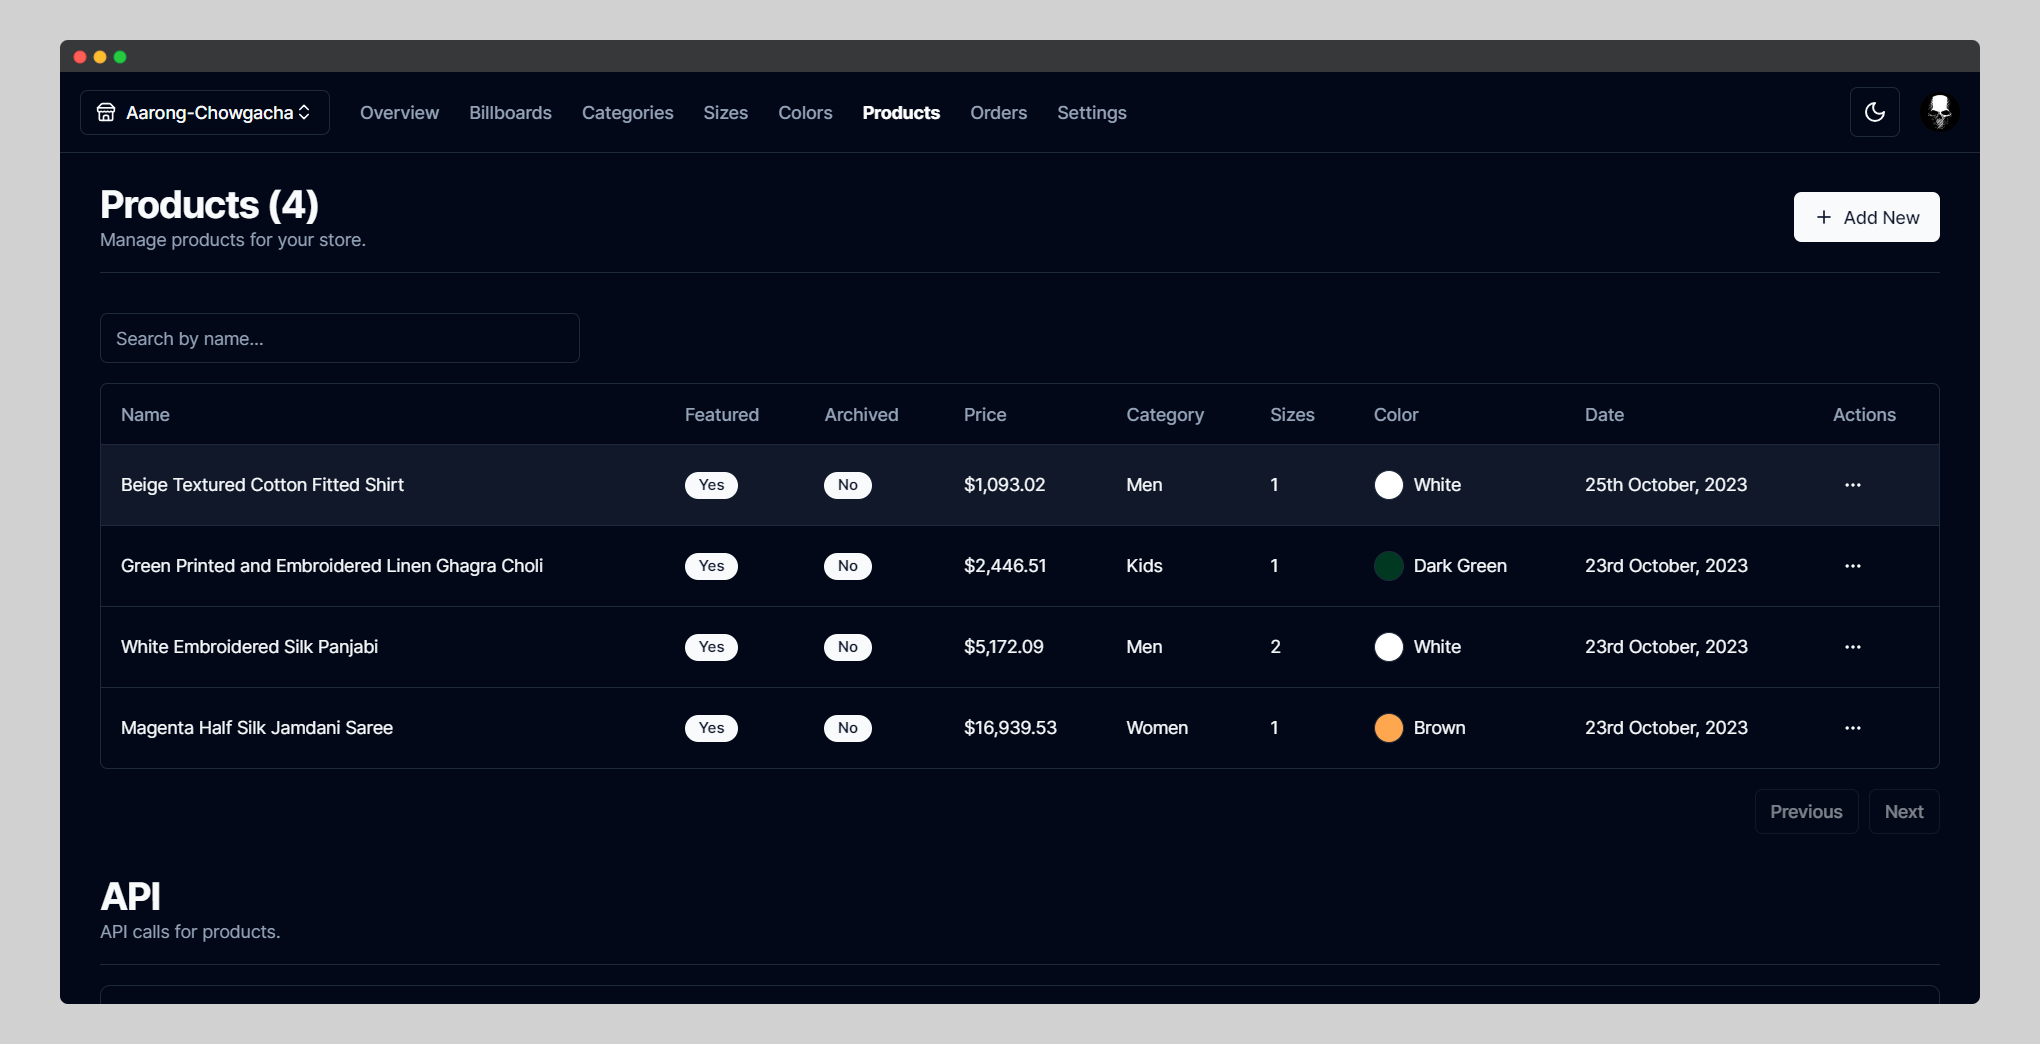Select 'Beige Textured Cotton Fitted Shirt' name
The height and width of the screenshot is (1044, 2040).
coord(262,485)
